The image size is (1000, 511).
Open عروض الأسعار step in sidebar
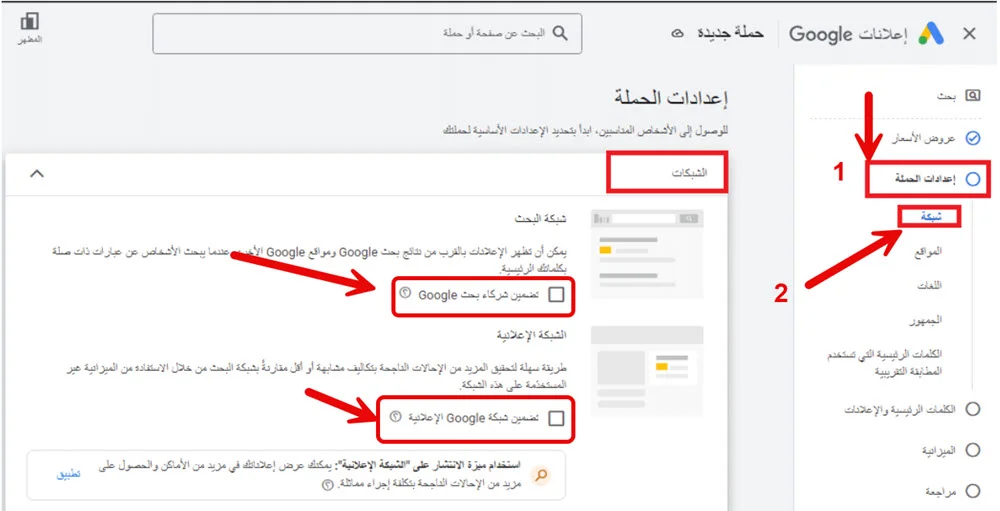[923, 138]
